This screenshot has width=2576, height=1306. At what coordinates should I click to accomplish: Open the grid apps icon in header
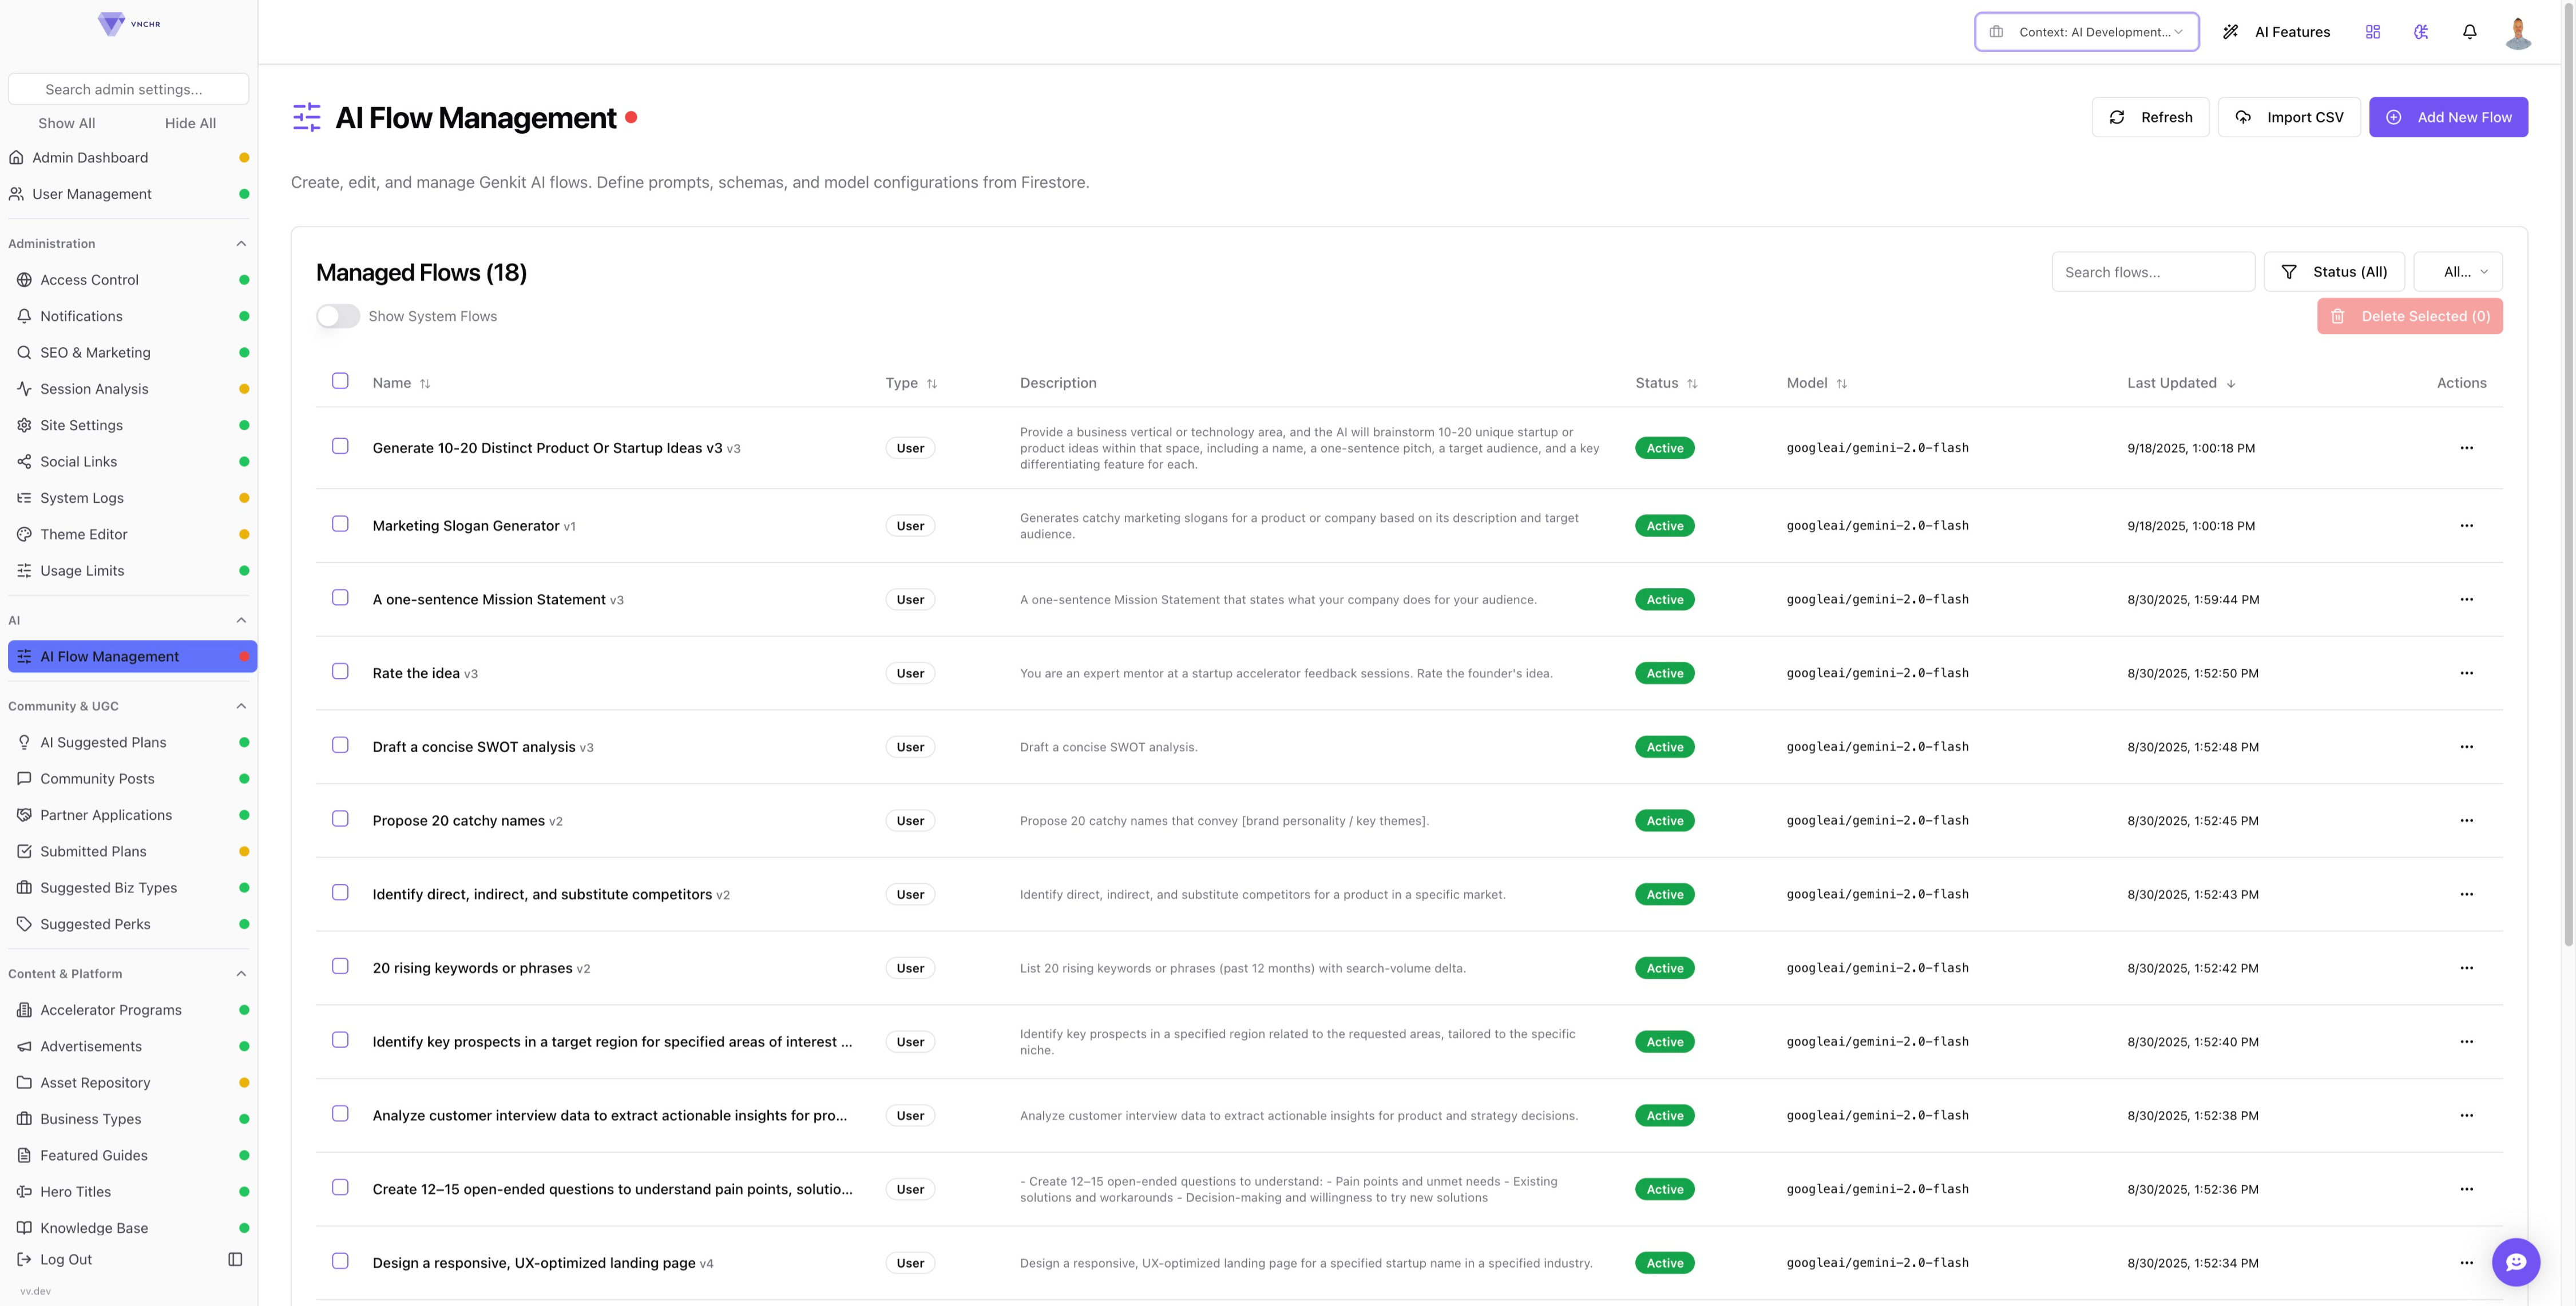click(2372, 32)
